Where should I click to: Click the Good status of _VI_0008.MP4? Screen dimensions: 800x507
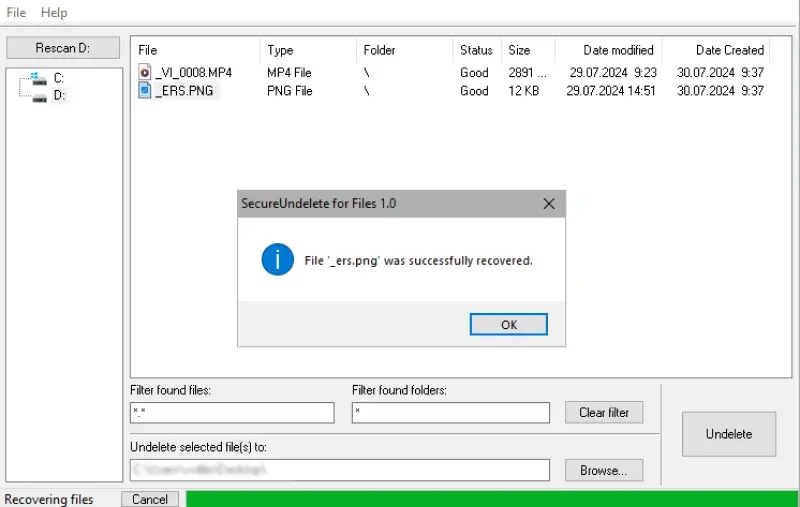pyautogui.click(x=474, y=72)
